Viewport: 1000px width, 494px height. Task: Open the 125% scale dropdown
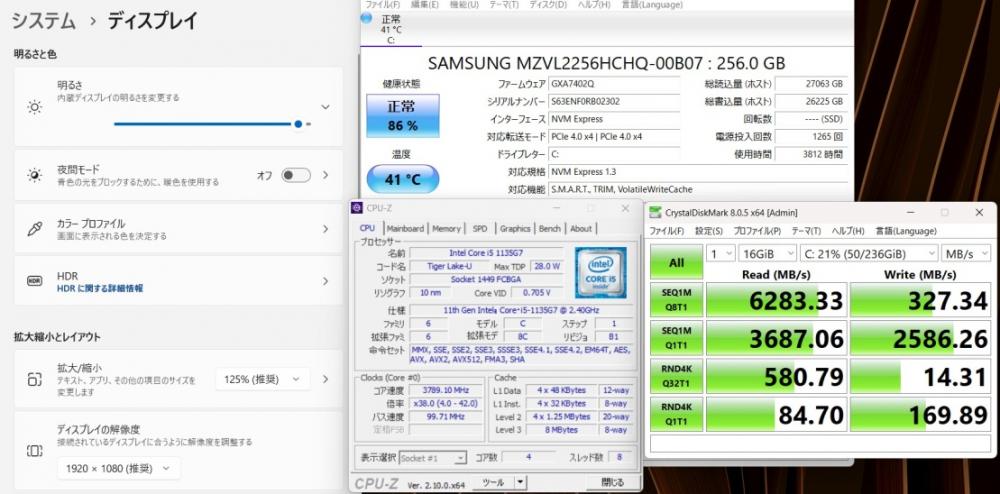[263, 379]
